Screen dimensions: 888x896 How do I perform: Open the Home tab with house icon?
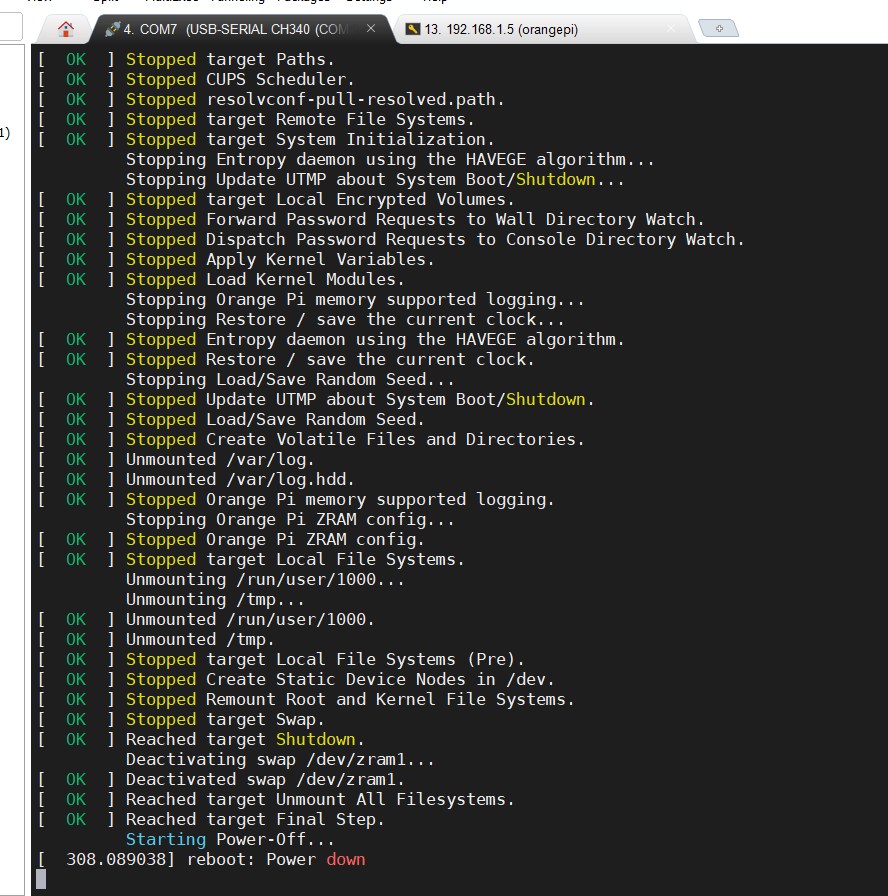[66, 29]
